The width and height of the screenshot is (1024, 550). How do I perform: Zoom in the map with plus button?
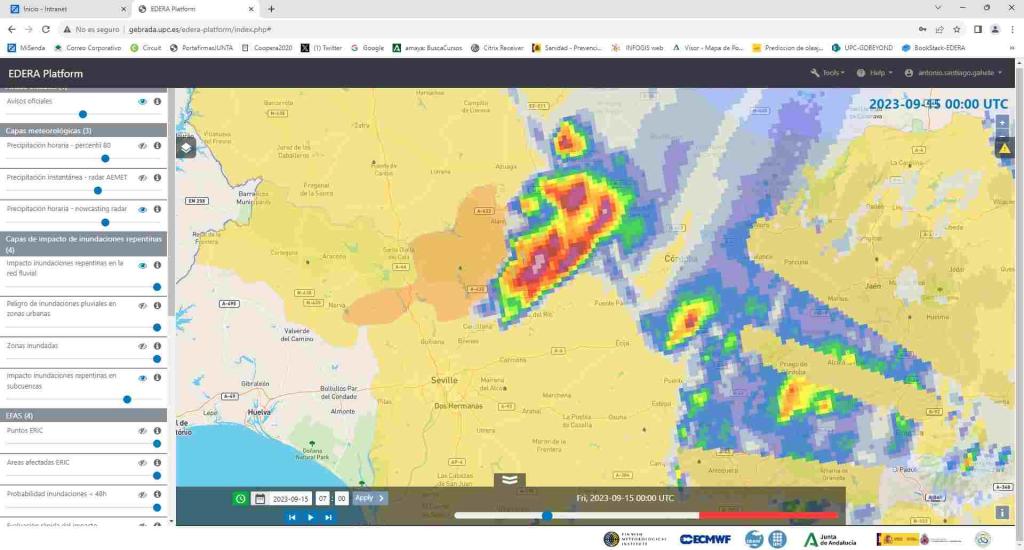click(x=1002, y=122)
